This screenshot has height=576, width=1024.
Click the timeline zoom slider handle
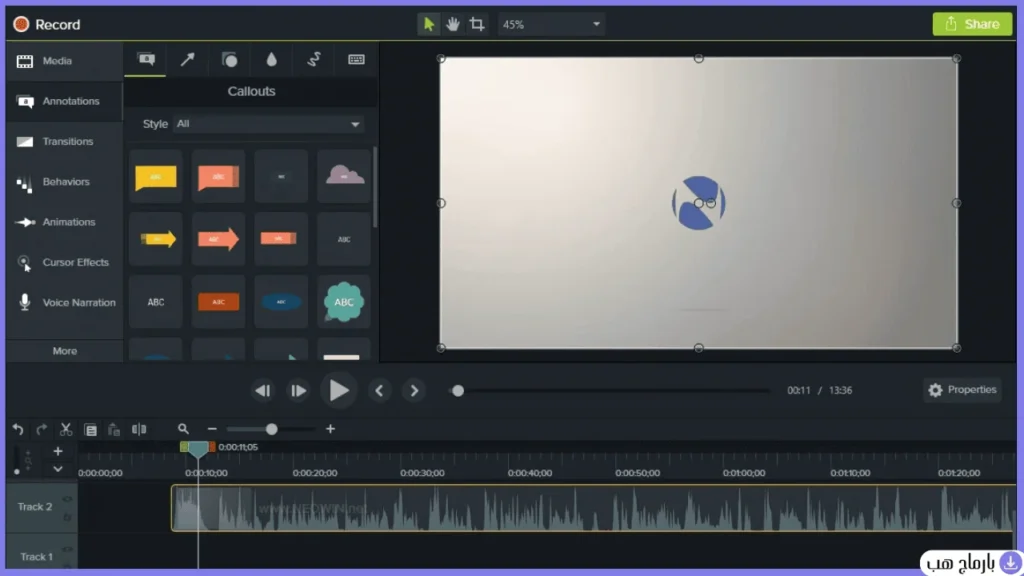pyautogui.click(x=272, y=429)
